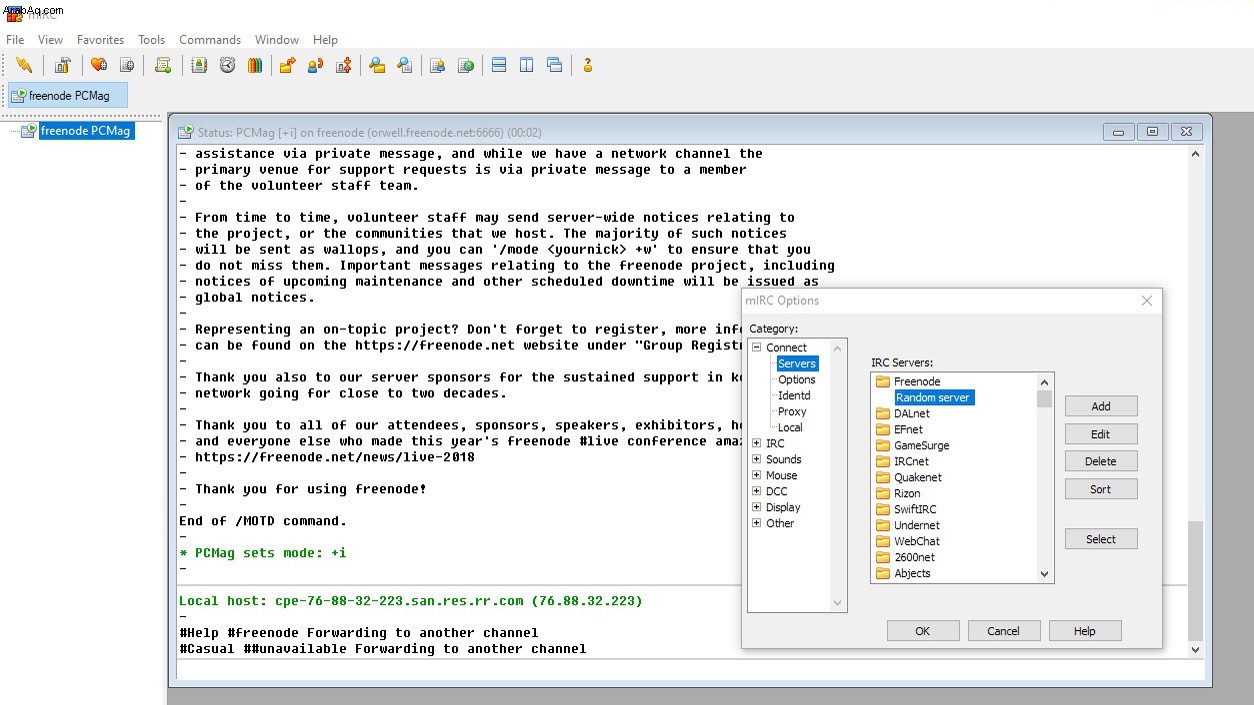The width and height of the screenshot is (1254, 705).
Task: Expand the Display category
Action: click(x=757, y=508)
